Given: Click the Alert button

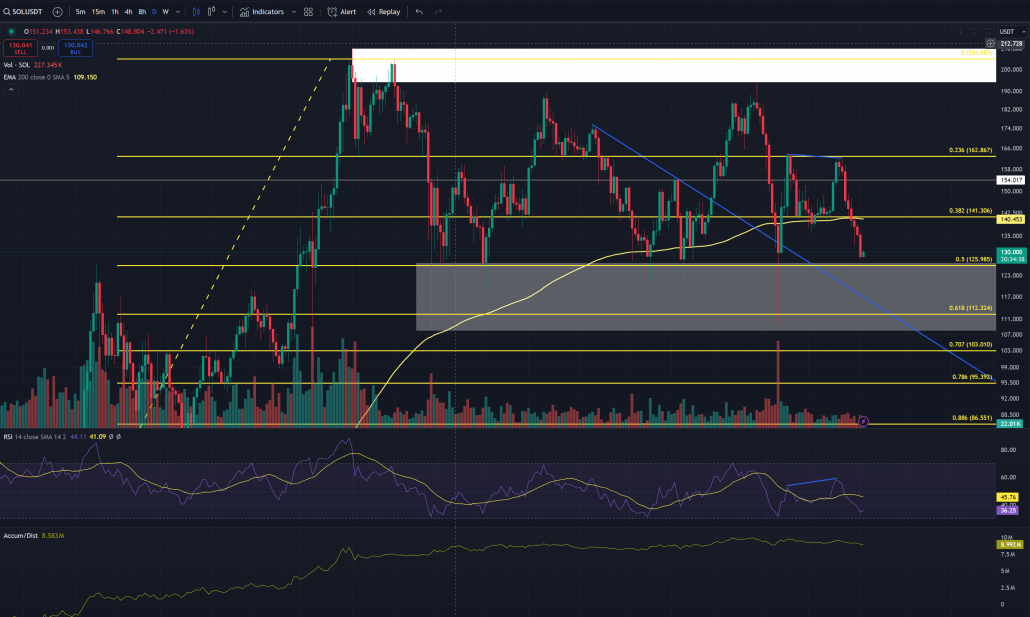Looking at the screenshot, I should (341, 12).
